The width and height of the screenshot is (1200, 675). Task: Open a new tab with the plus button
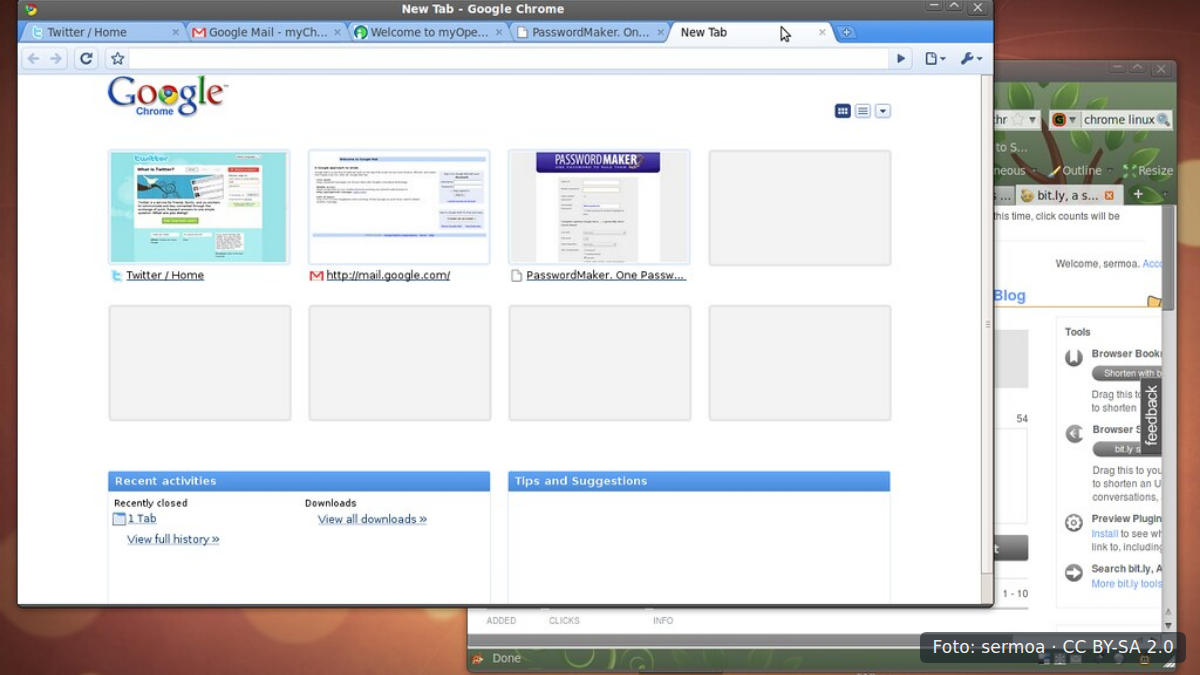(846, 32)
